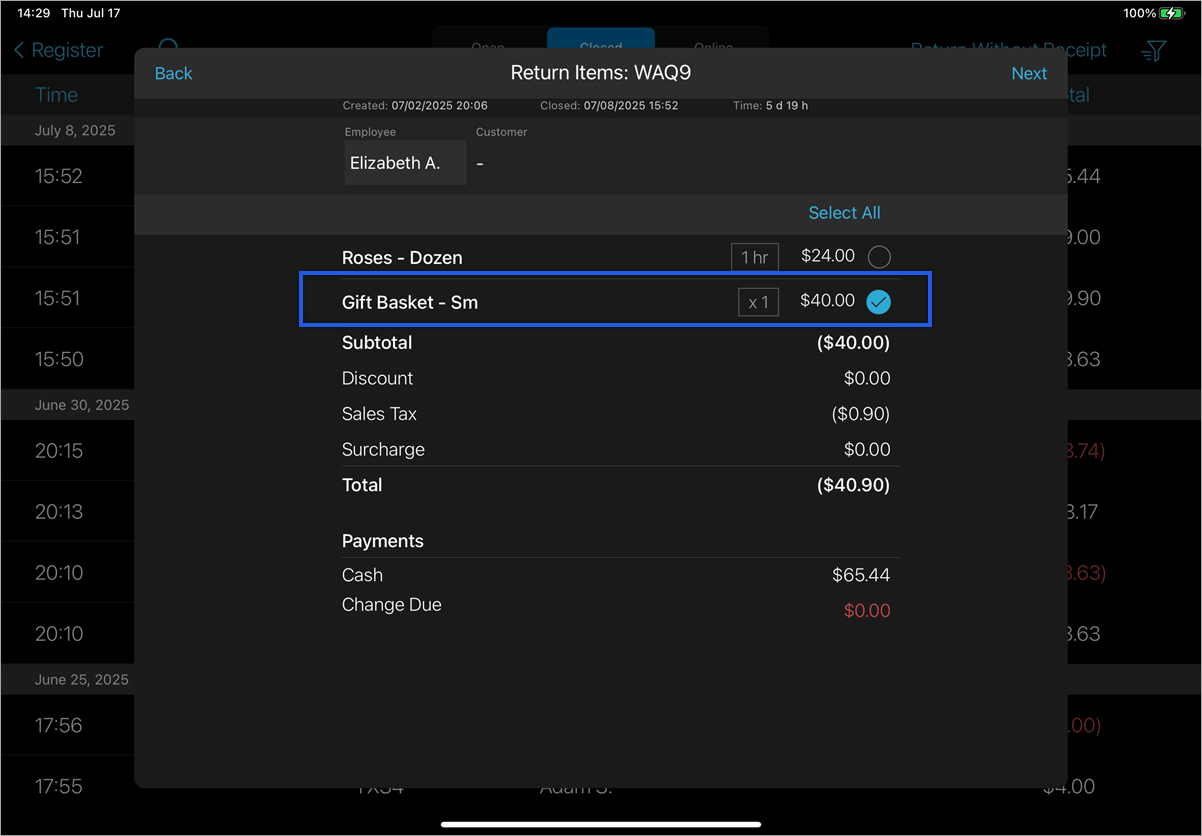The width and height of the screenshot is (1202, 836).
Task: Tap the Back button in the Return Items dialog
Action: (x=173, y=74)
